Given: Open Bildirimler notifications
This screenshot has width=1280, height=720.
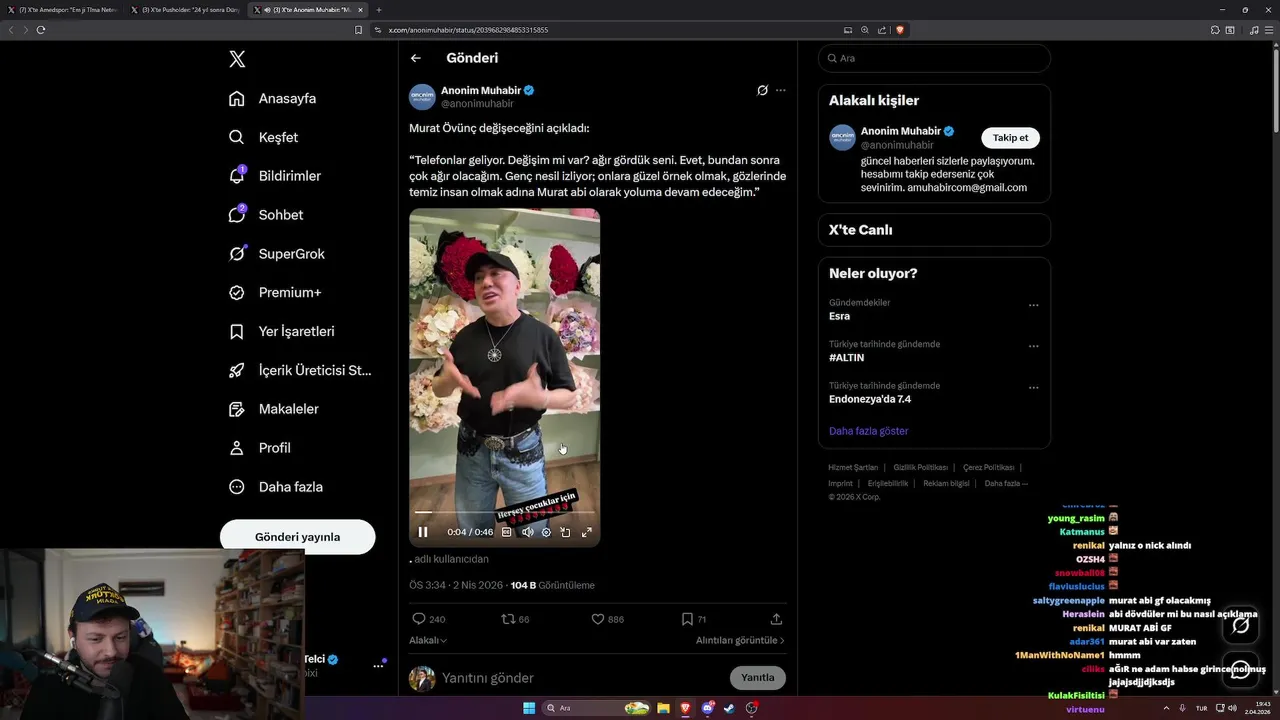Looking at the screenshot, I should [275, 176].
